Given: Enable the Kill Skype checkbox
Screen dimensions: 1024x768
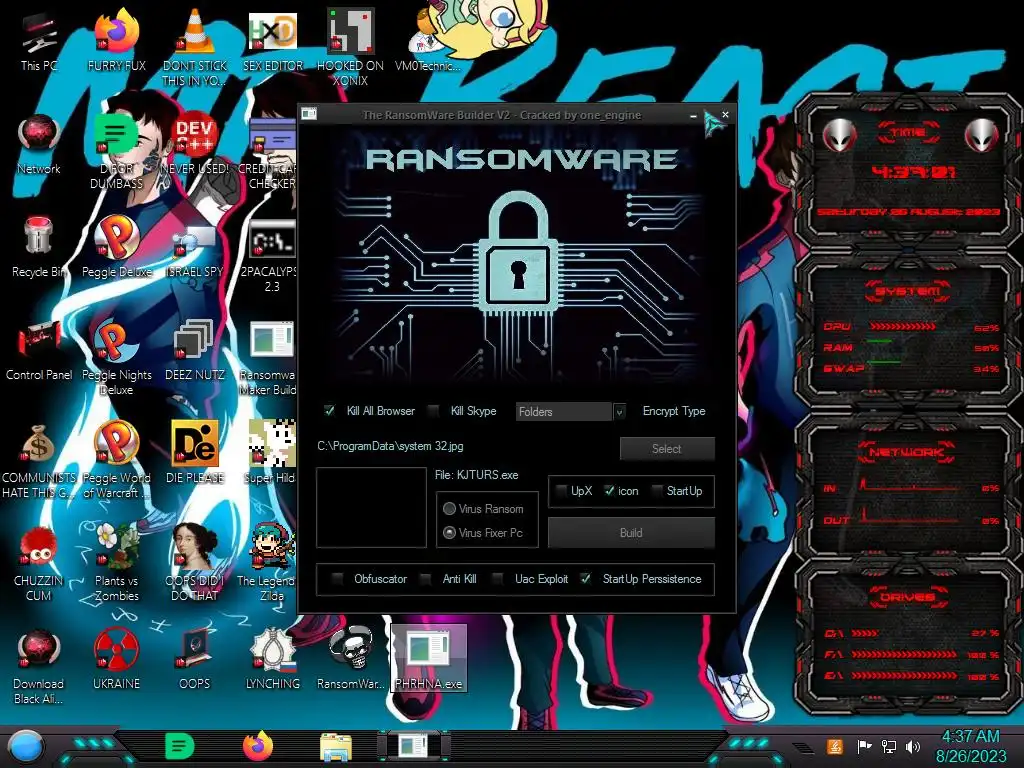Looking at the screenshot, I should click(434, 411).
